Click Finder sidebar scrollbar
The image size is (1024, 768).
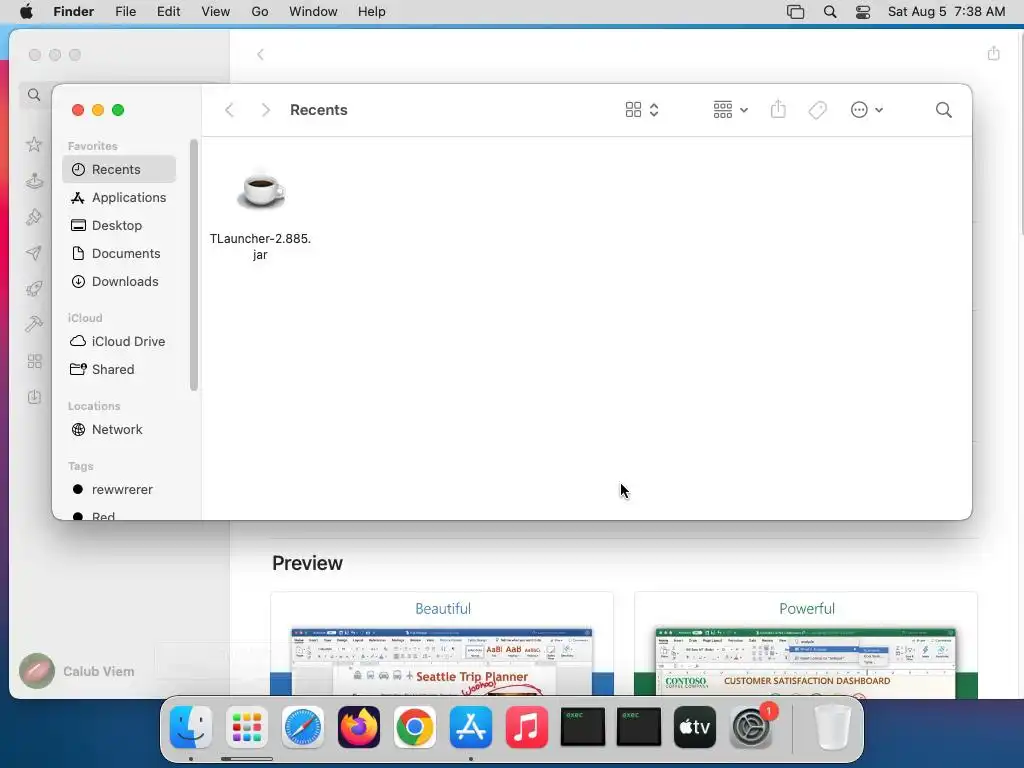point(193,265)
